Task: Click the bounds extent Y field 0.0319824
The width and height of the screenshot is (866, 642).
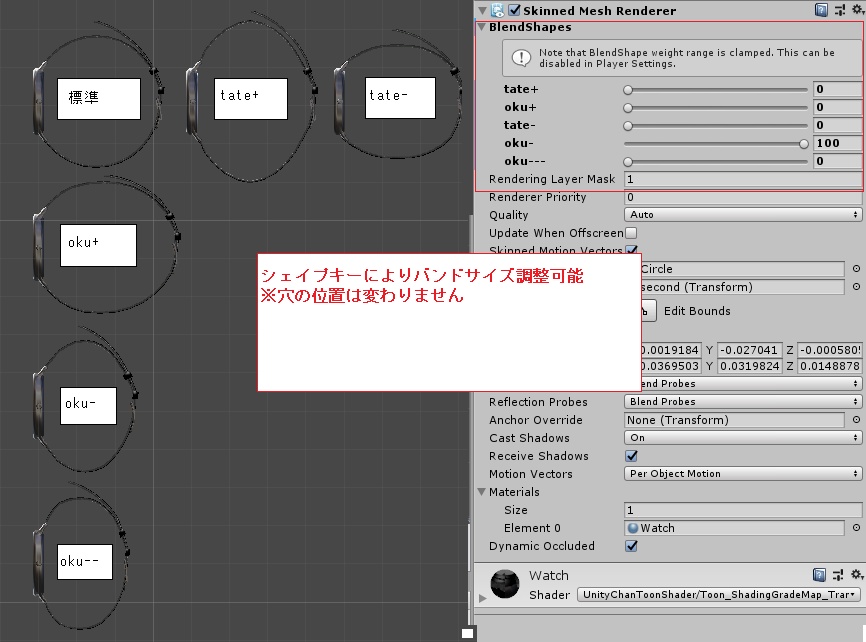Action: [x=749, y=366]
